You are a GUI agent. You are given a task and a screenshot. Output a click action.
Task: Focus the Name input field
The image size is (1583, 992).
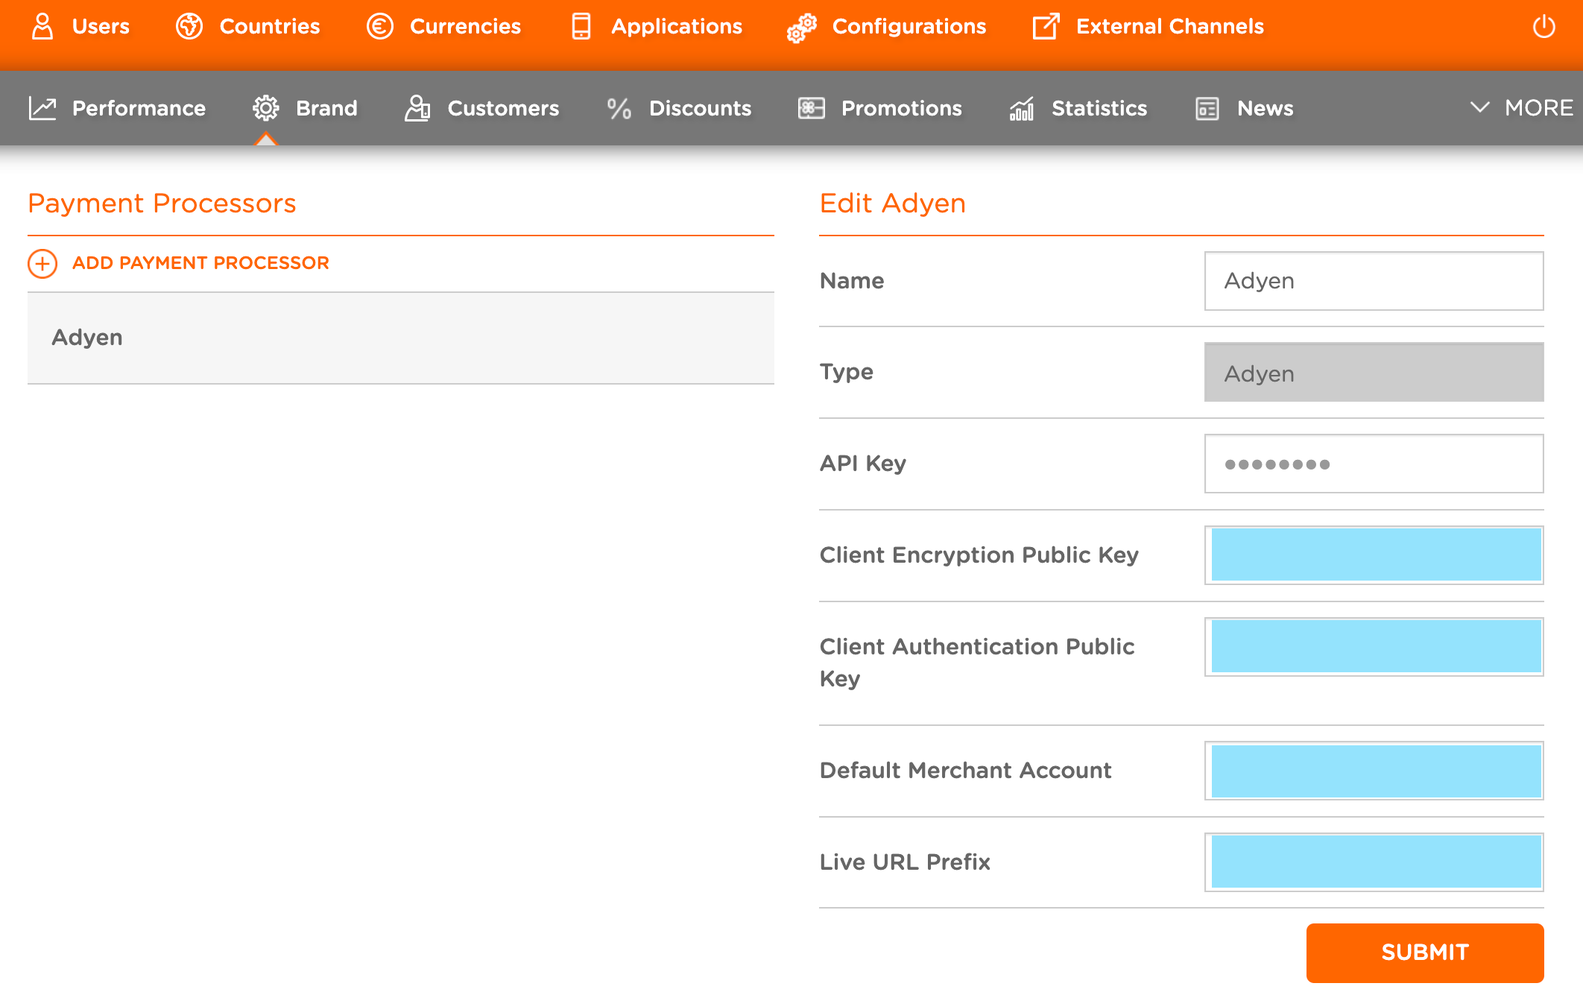[x=1374, y=281]
